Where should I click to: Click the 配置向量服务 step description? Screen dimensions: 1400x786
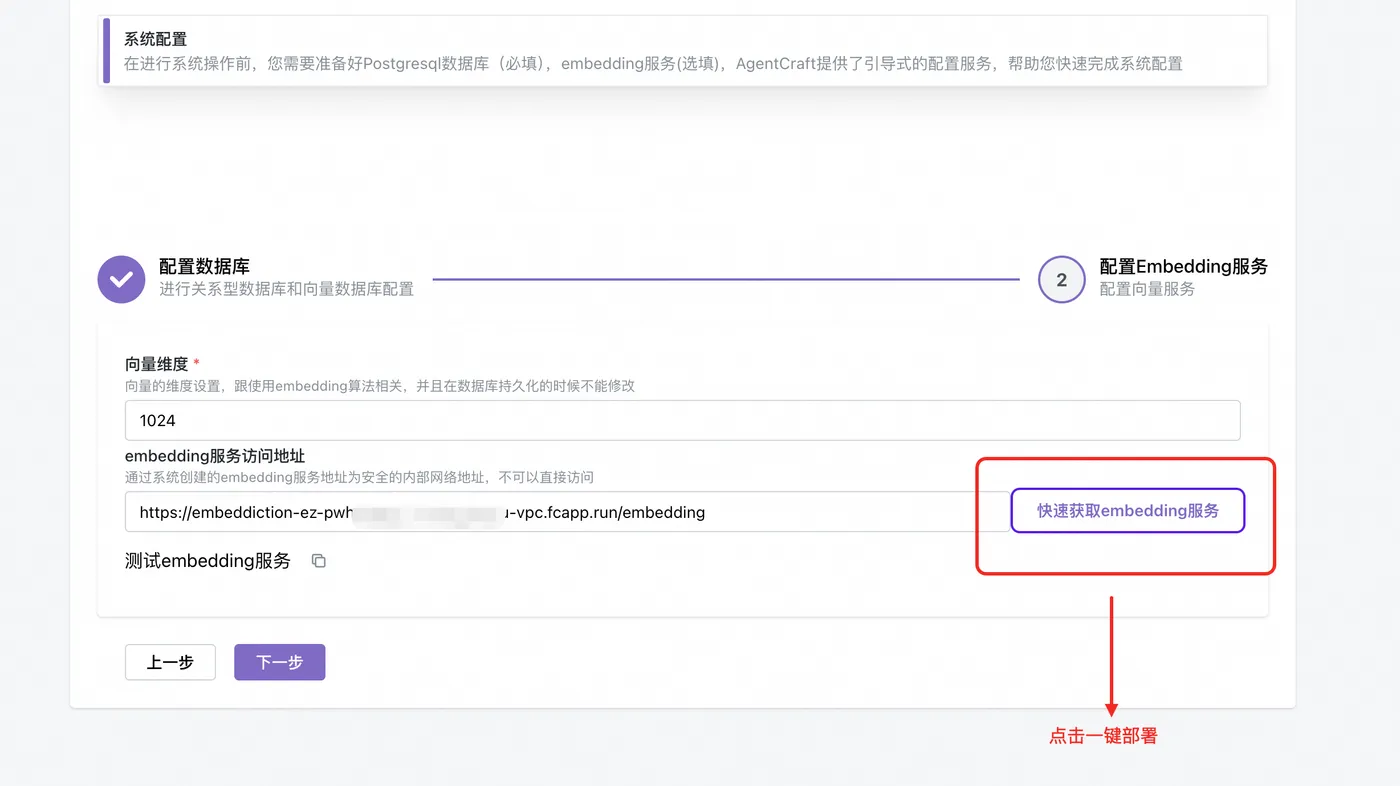1147,289
